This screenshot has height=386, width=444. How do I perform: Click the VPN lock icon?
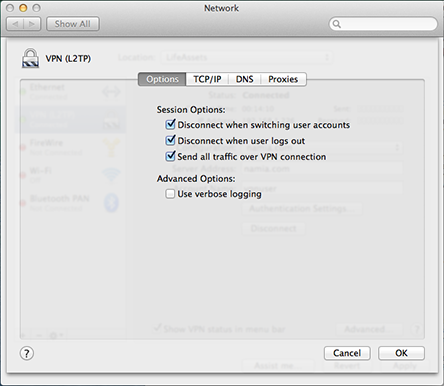tap(30, 58)
